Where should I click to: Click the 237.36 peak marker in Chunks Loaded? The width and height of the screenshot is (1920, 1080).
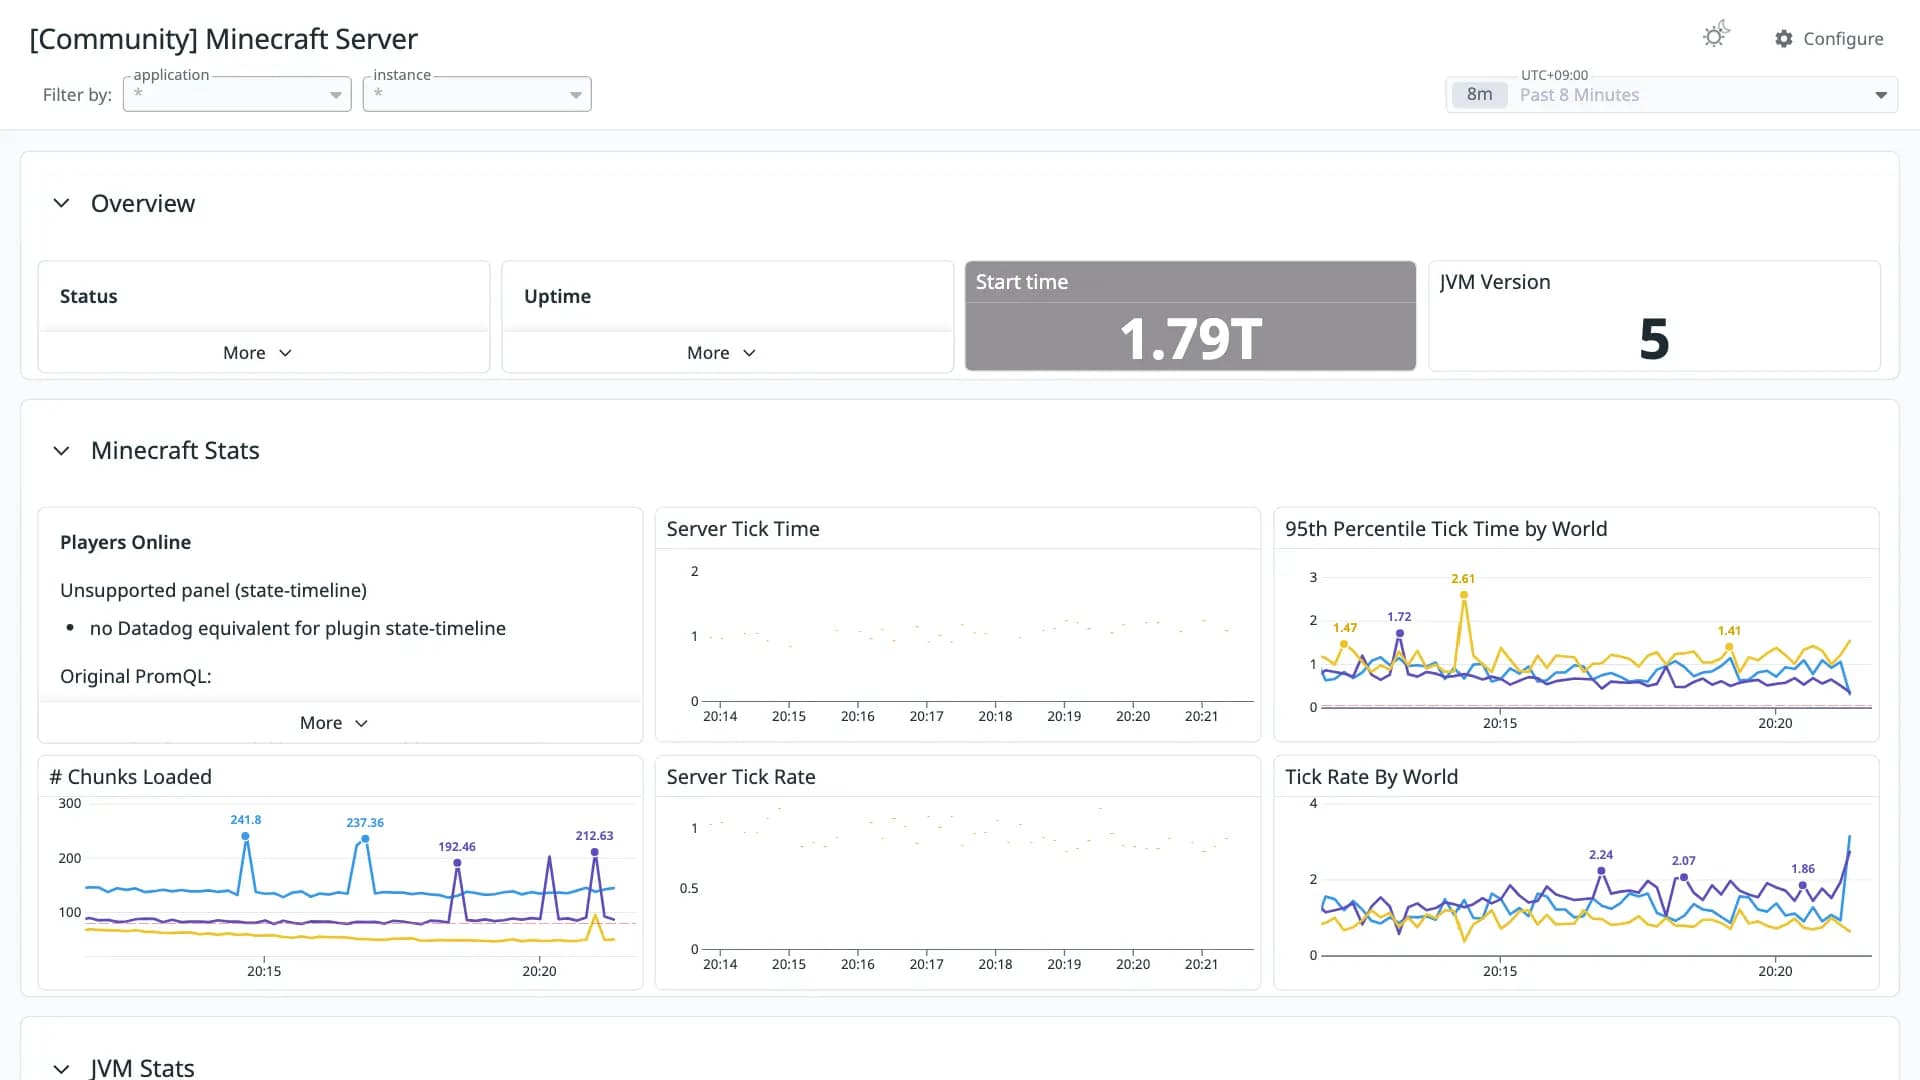point(365,839)
